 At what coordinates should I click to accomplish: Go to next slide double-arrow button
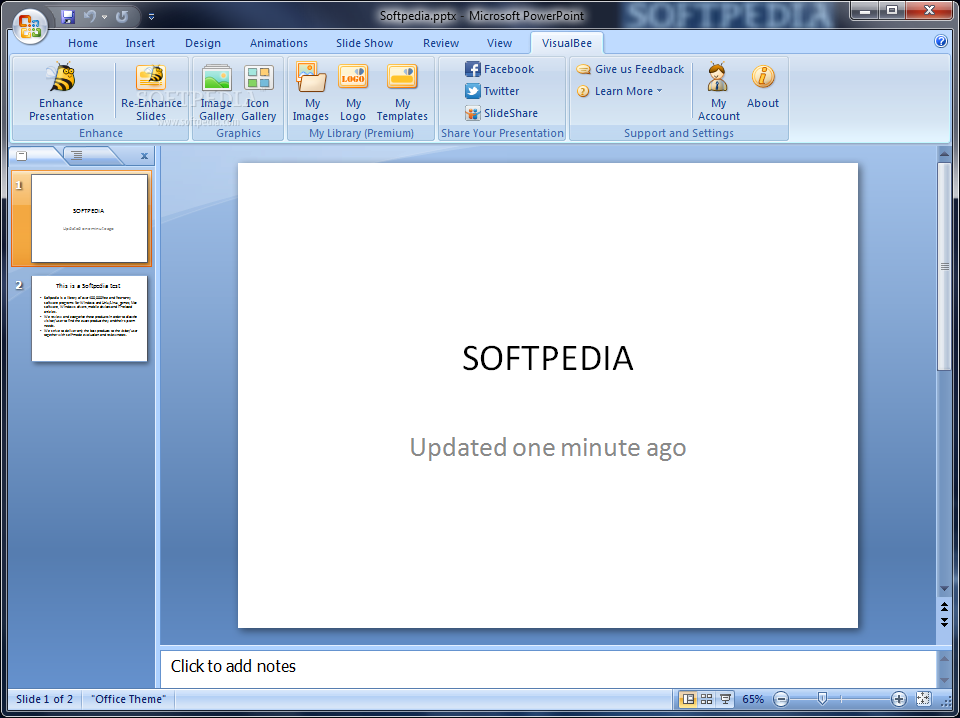944,623
